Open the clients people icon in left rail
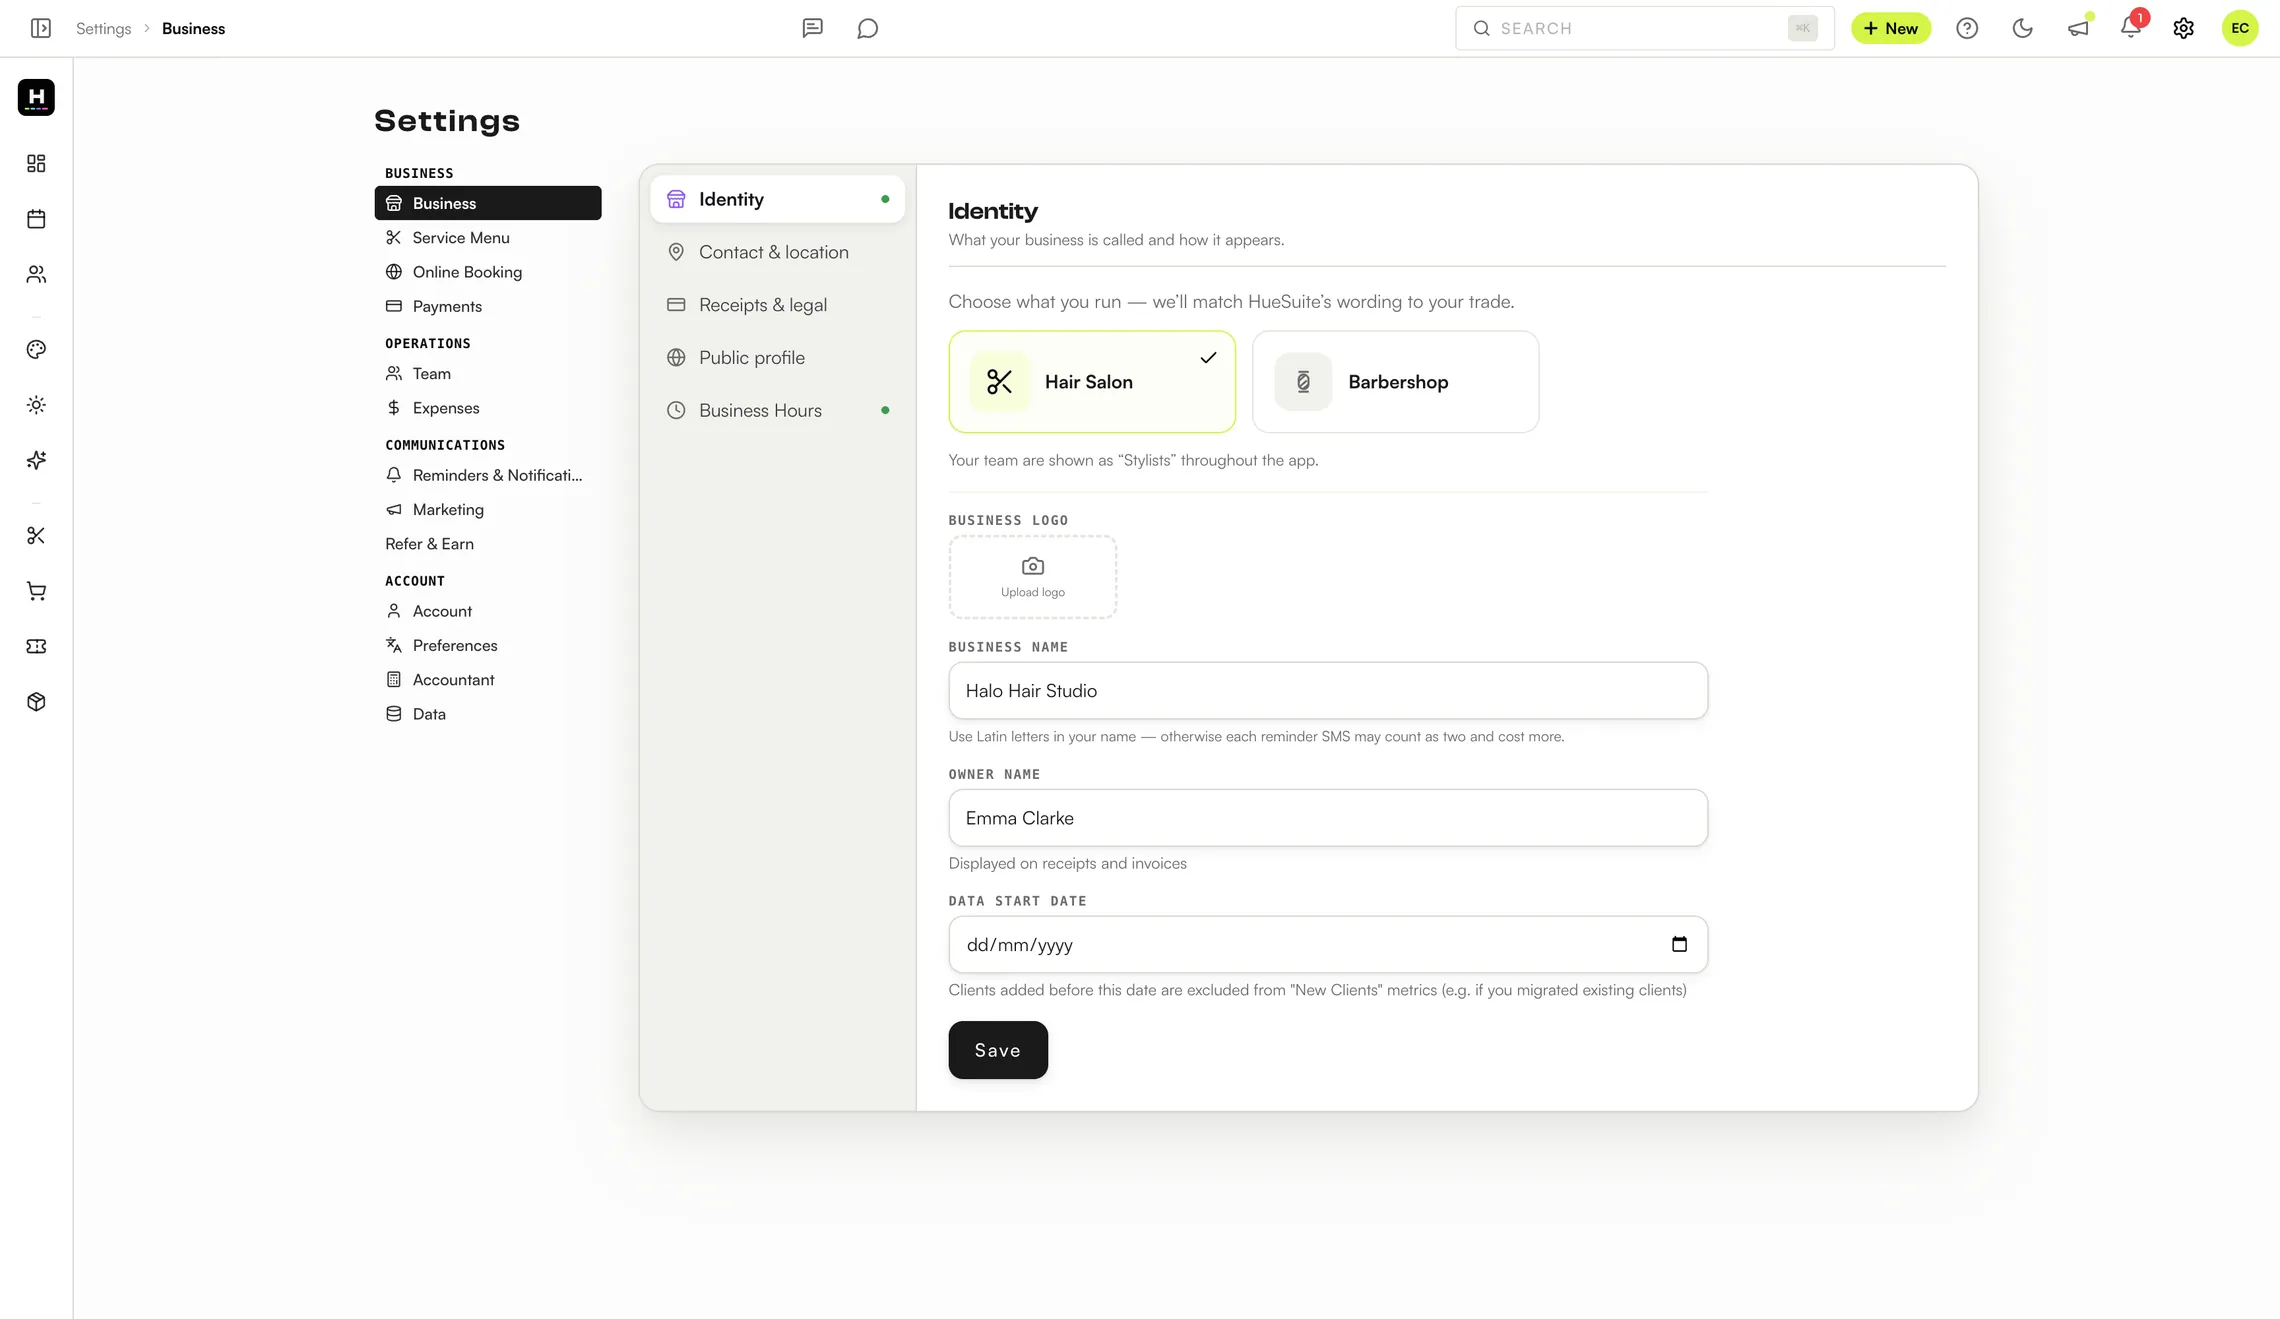 (36, 274)
